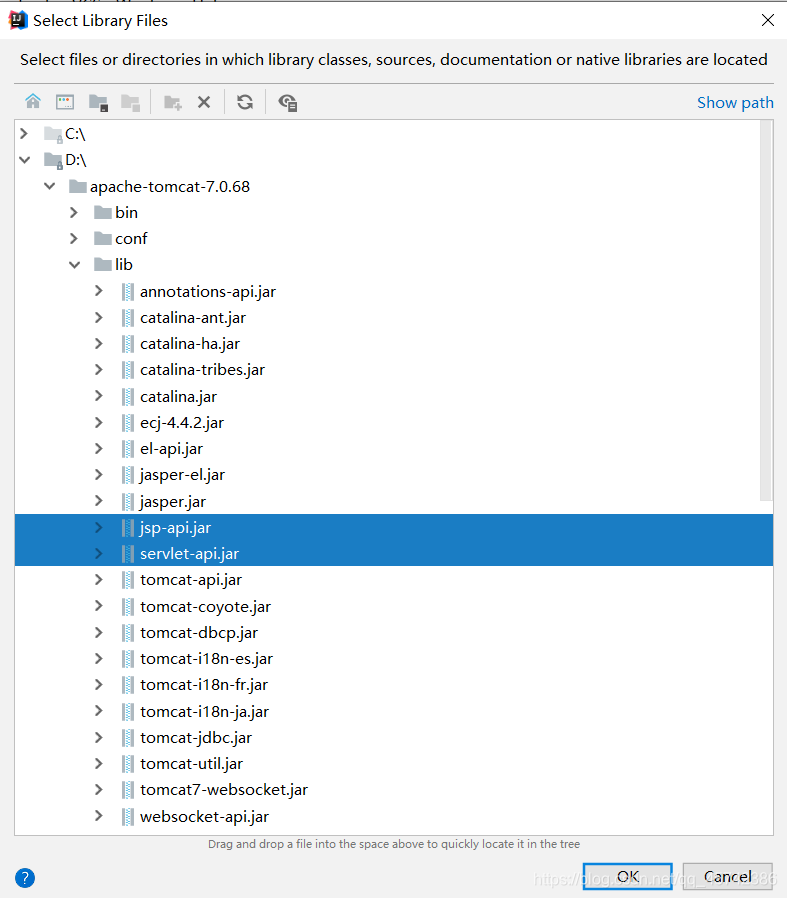The image size is (787, 898).
Task: Select tomcat-jdbc.jar file name
Action: point(196,738)
